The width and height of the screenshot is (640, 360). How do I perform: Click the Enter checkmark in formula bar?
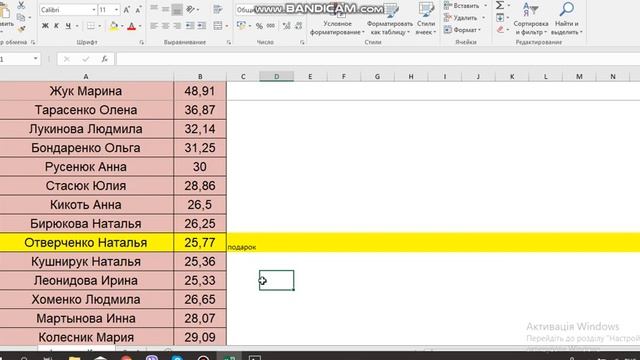pos(85,59)
